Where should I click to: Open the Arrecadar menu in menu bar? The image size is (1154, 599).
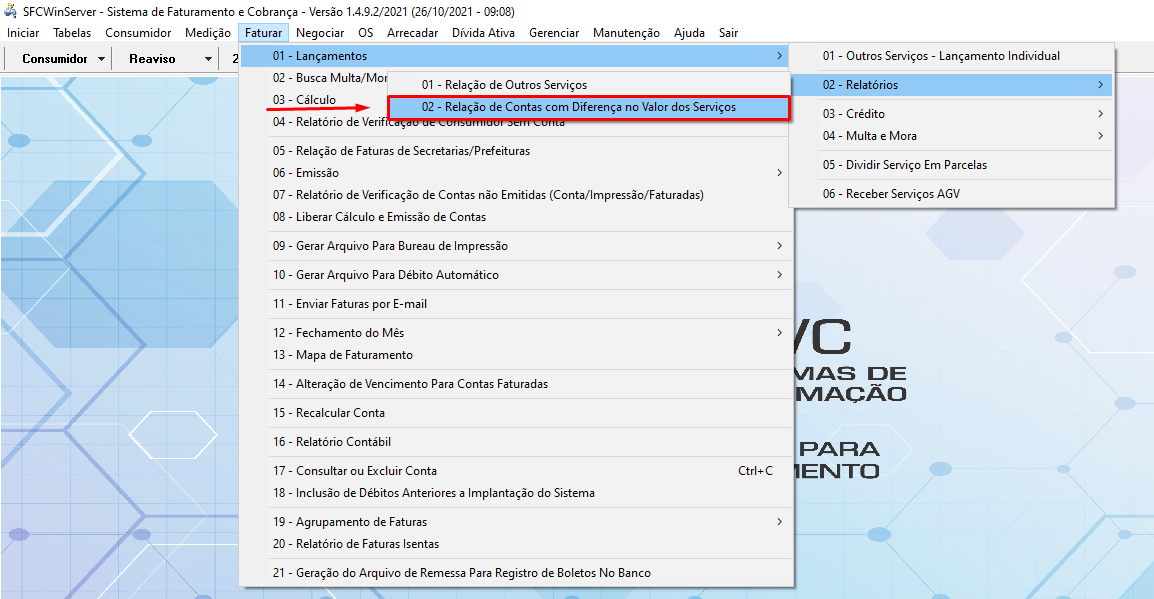412,33
